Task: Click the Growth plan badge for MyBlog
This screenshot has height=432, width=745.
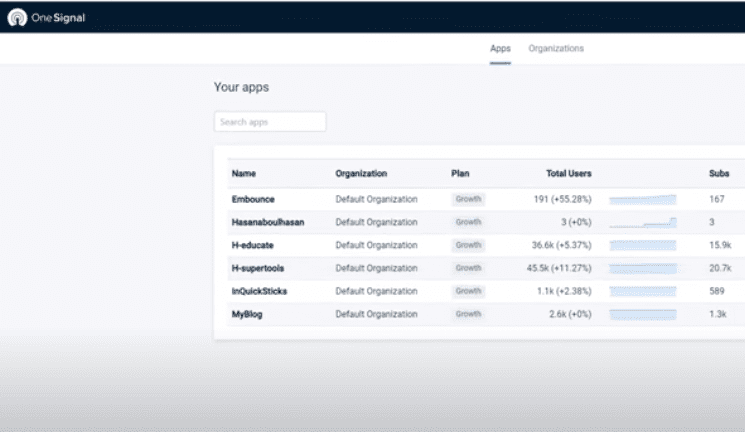Action: point(468,314)
